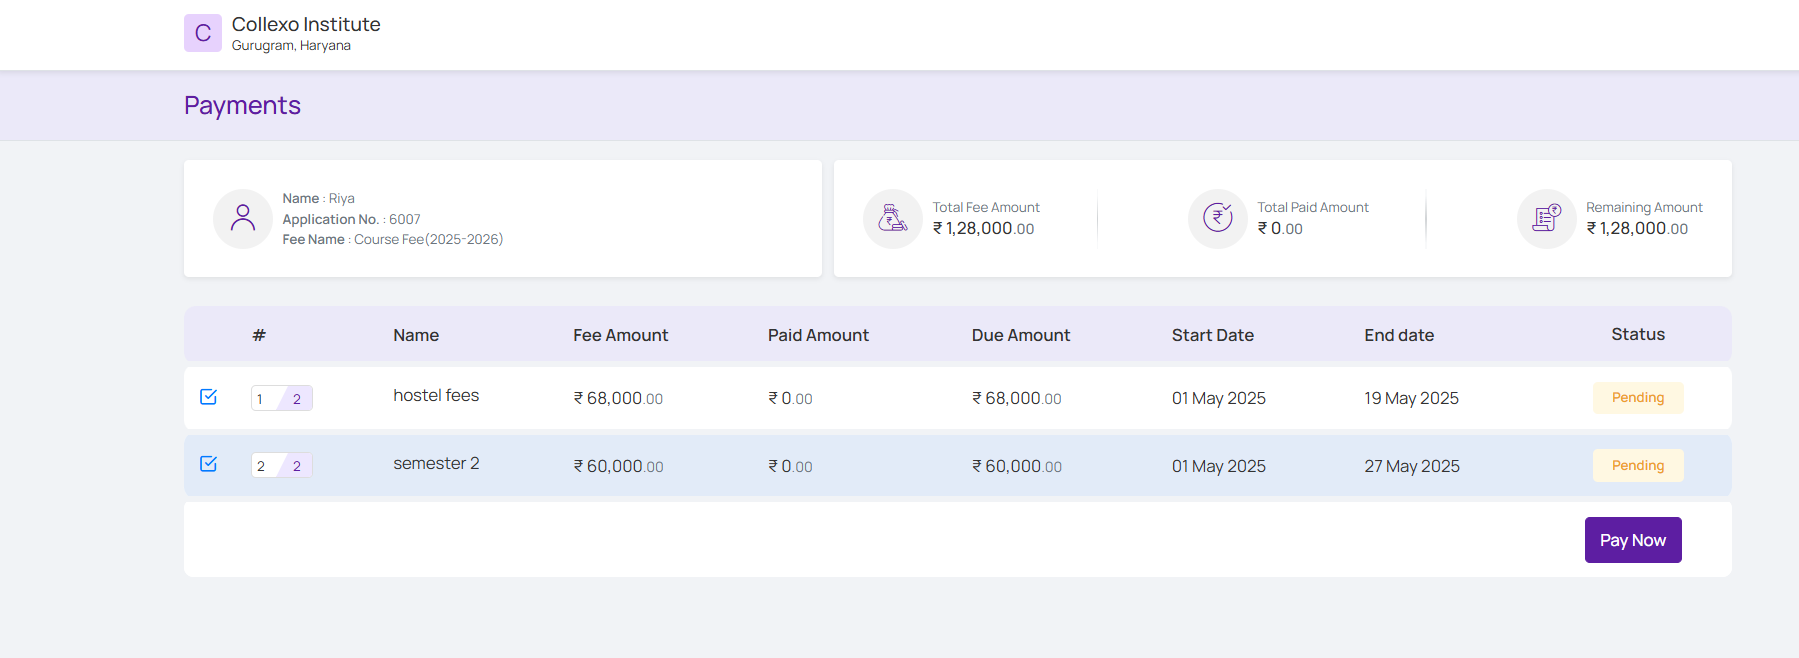This screenshot has width=1799, height=658.
Task: Click the Collexo Institute logo icon
Action: pyautogui.click(x=202, y=33)
